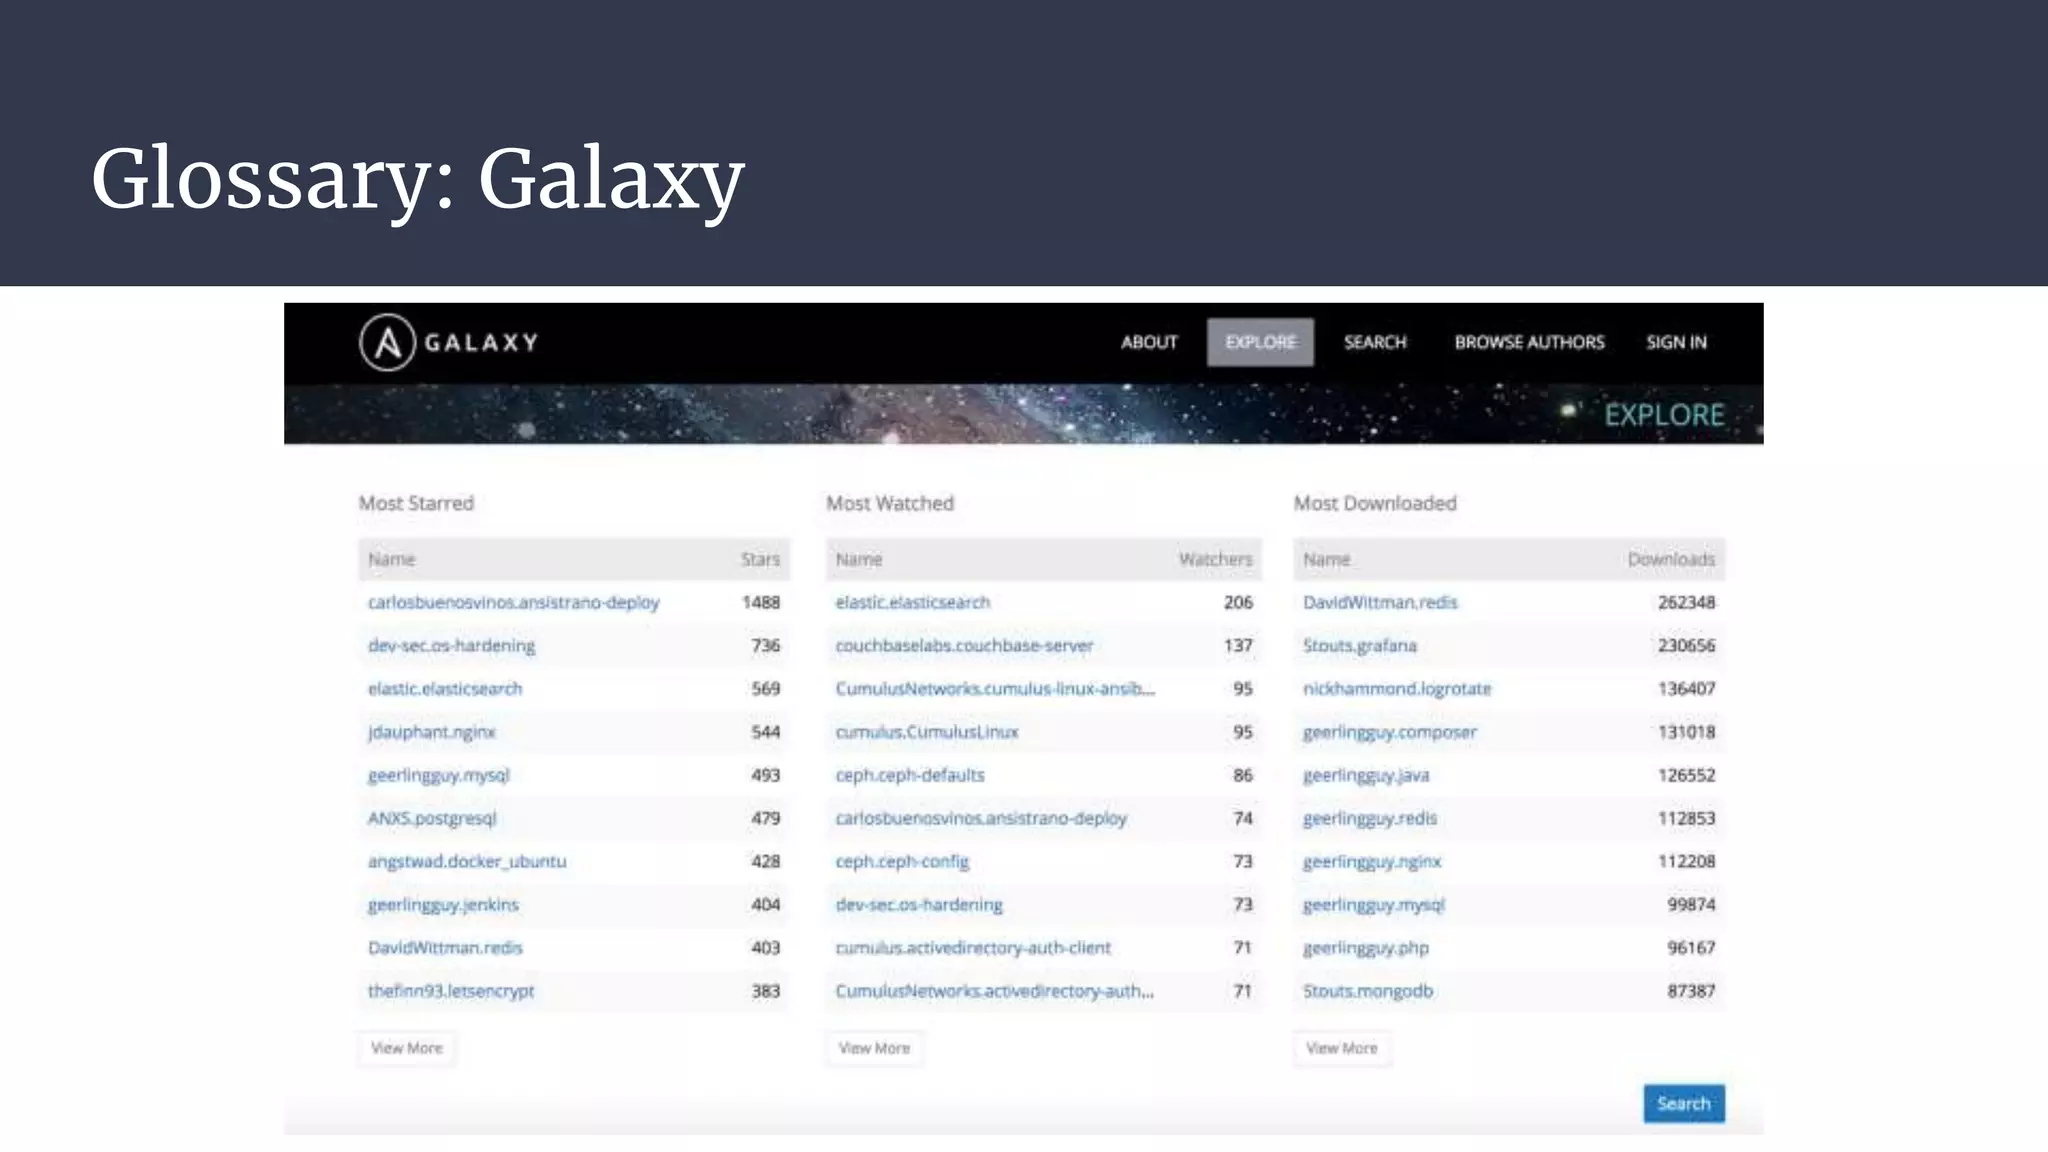Open dev-sec.os-hardening in Most Watched
This screenshot has height=1152, width=2048.
[919, 904]
